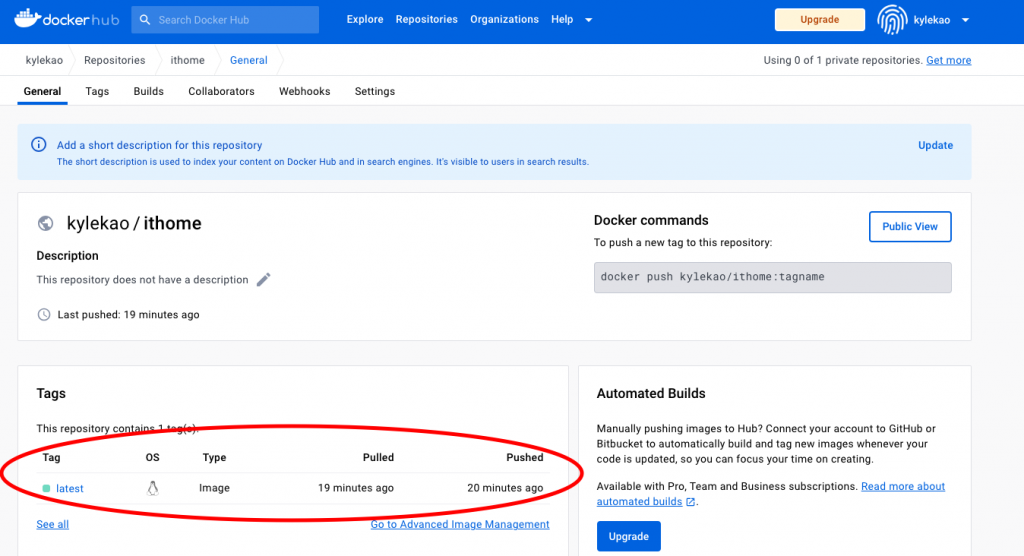Screen dimensions: 1024x556
Task: Click the search magnifier icon
Action: pos(145,20)
